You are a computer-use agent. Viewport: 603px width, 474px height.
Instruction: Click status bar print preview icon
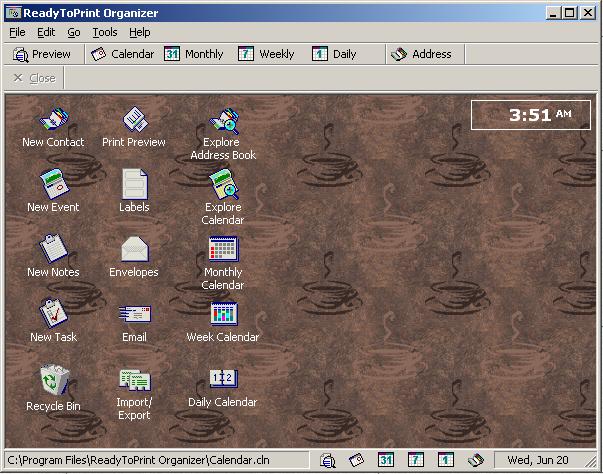tap(328, 460)
